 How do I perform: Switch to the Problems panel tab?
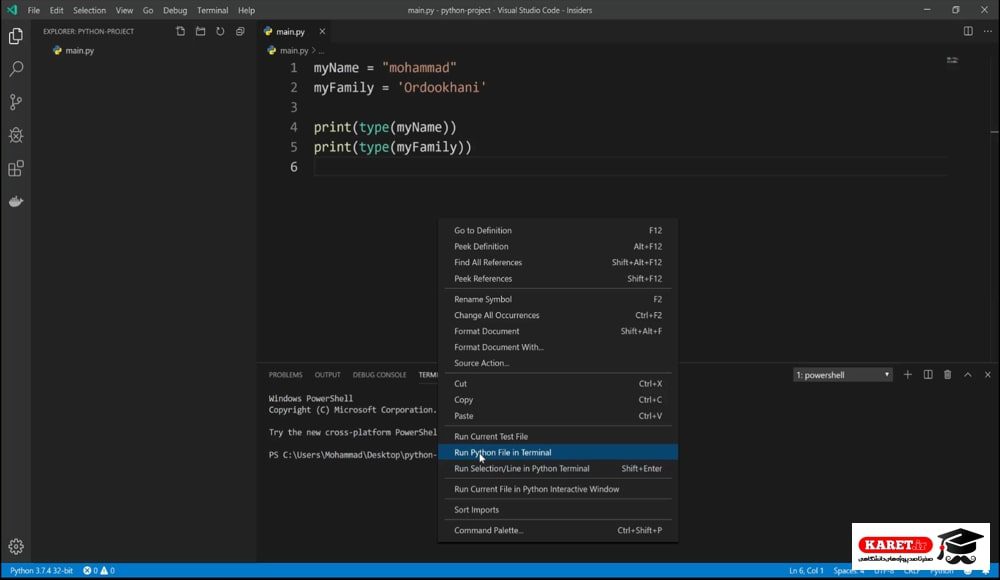[285, 375]
